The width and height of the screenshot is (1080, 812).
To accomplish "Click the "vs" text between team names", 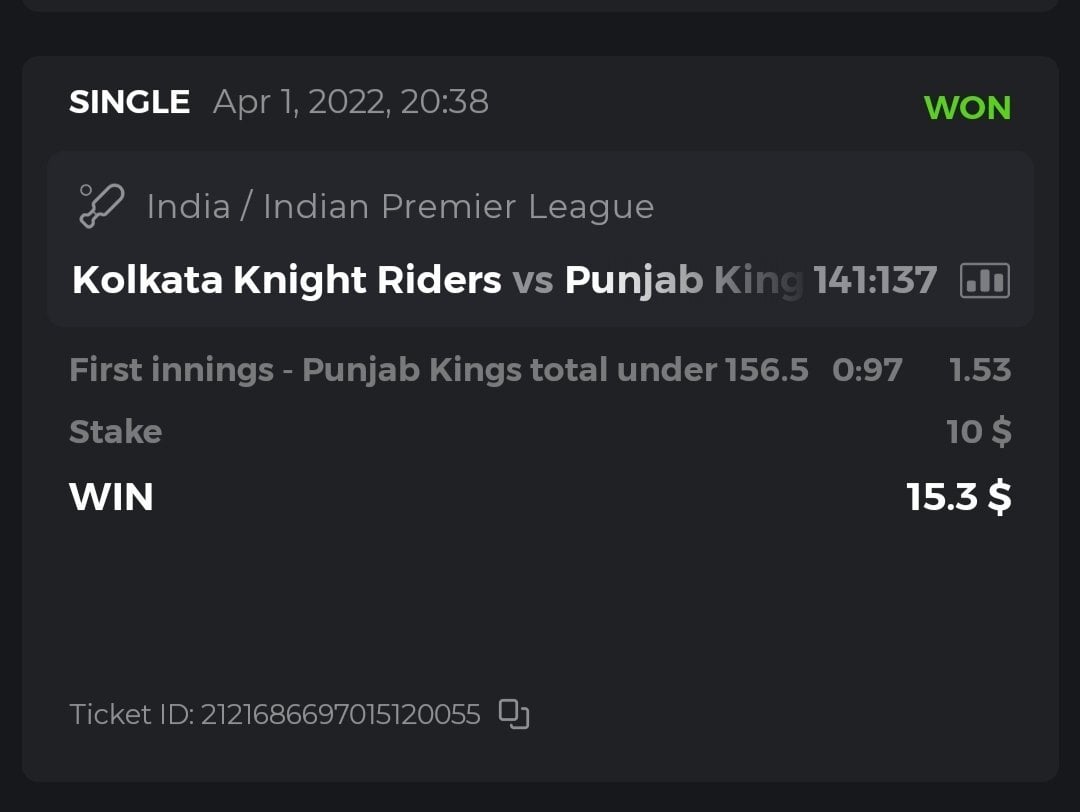I will [x=533, y=282].
